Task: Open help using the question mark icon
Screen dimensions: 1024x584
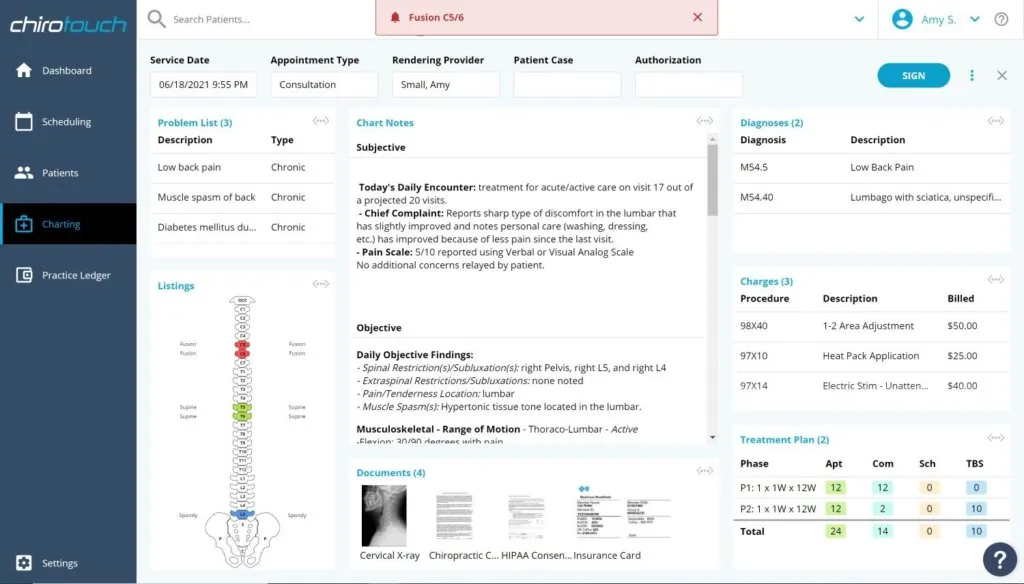Action: (x=1001, y=18)
